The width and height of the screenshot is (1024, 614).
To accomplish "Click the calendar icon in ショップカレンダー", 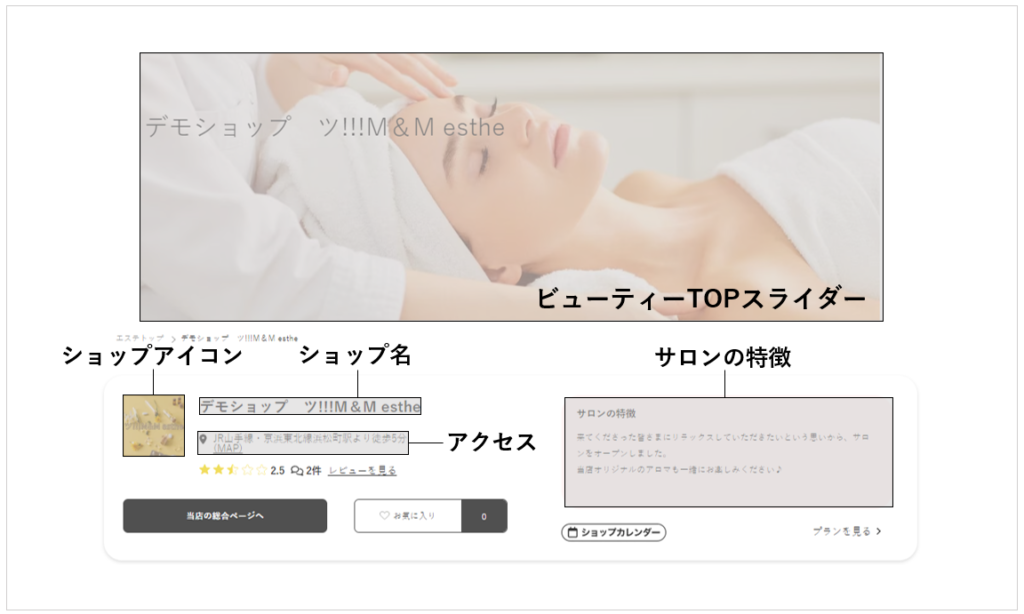I will 572,532.
